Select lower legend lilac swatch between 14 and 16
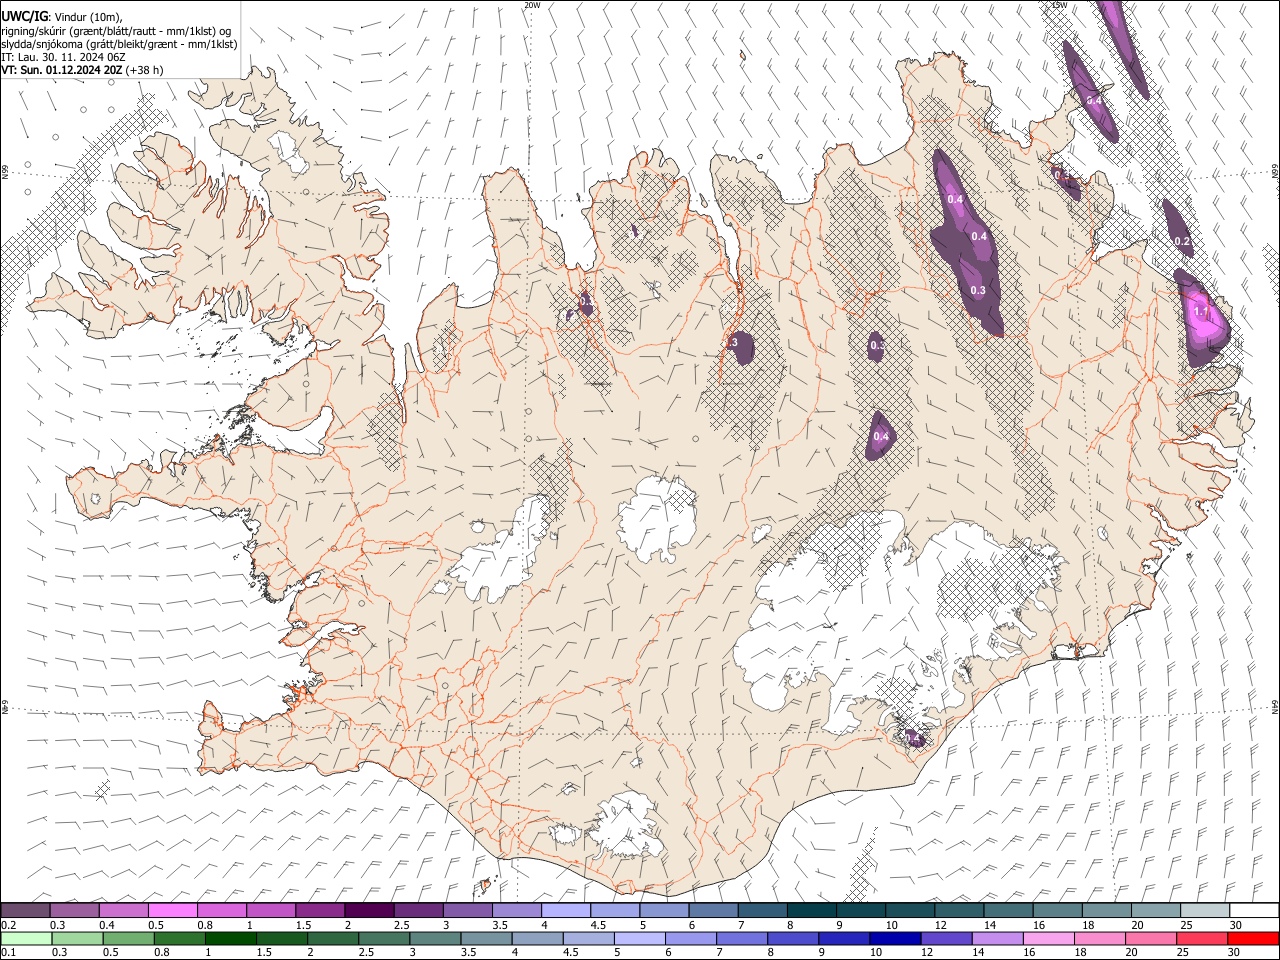 click(x=998, y=938)
